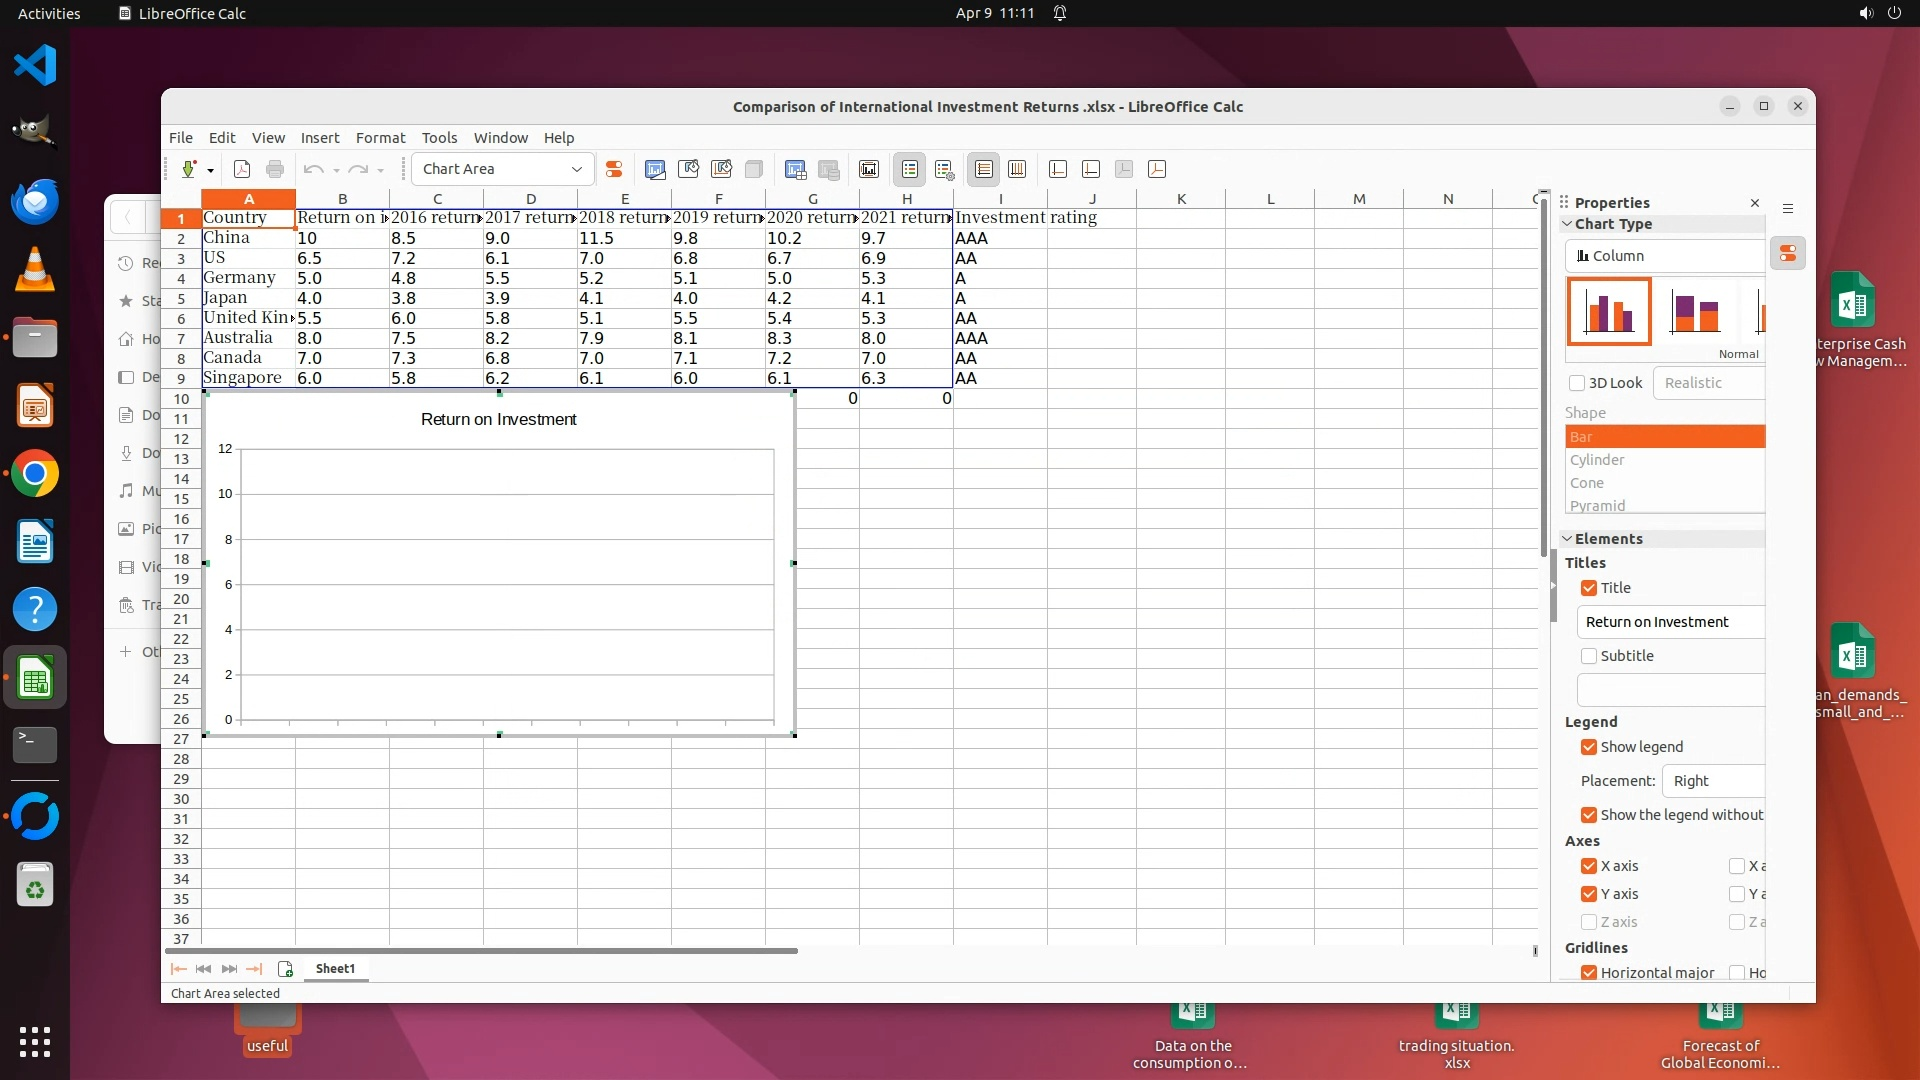The height and width of the screenshot is (1080, 1920).
Task: Uncheck Show legend option
Action: [x=1589, y=747]
